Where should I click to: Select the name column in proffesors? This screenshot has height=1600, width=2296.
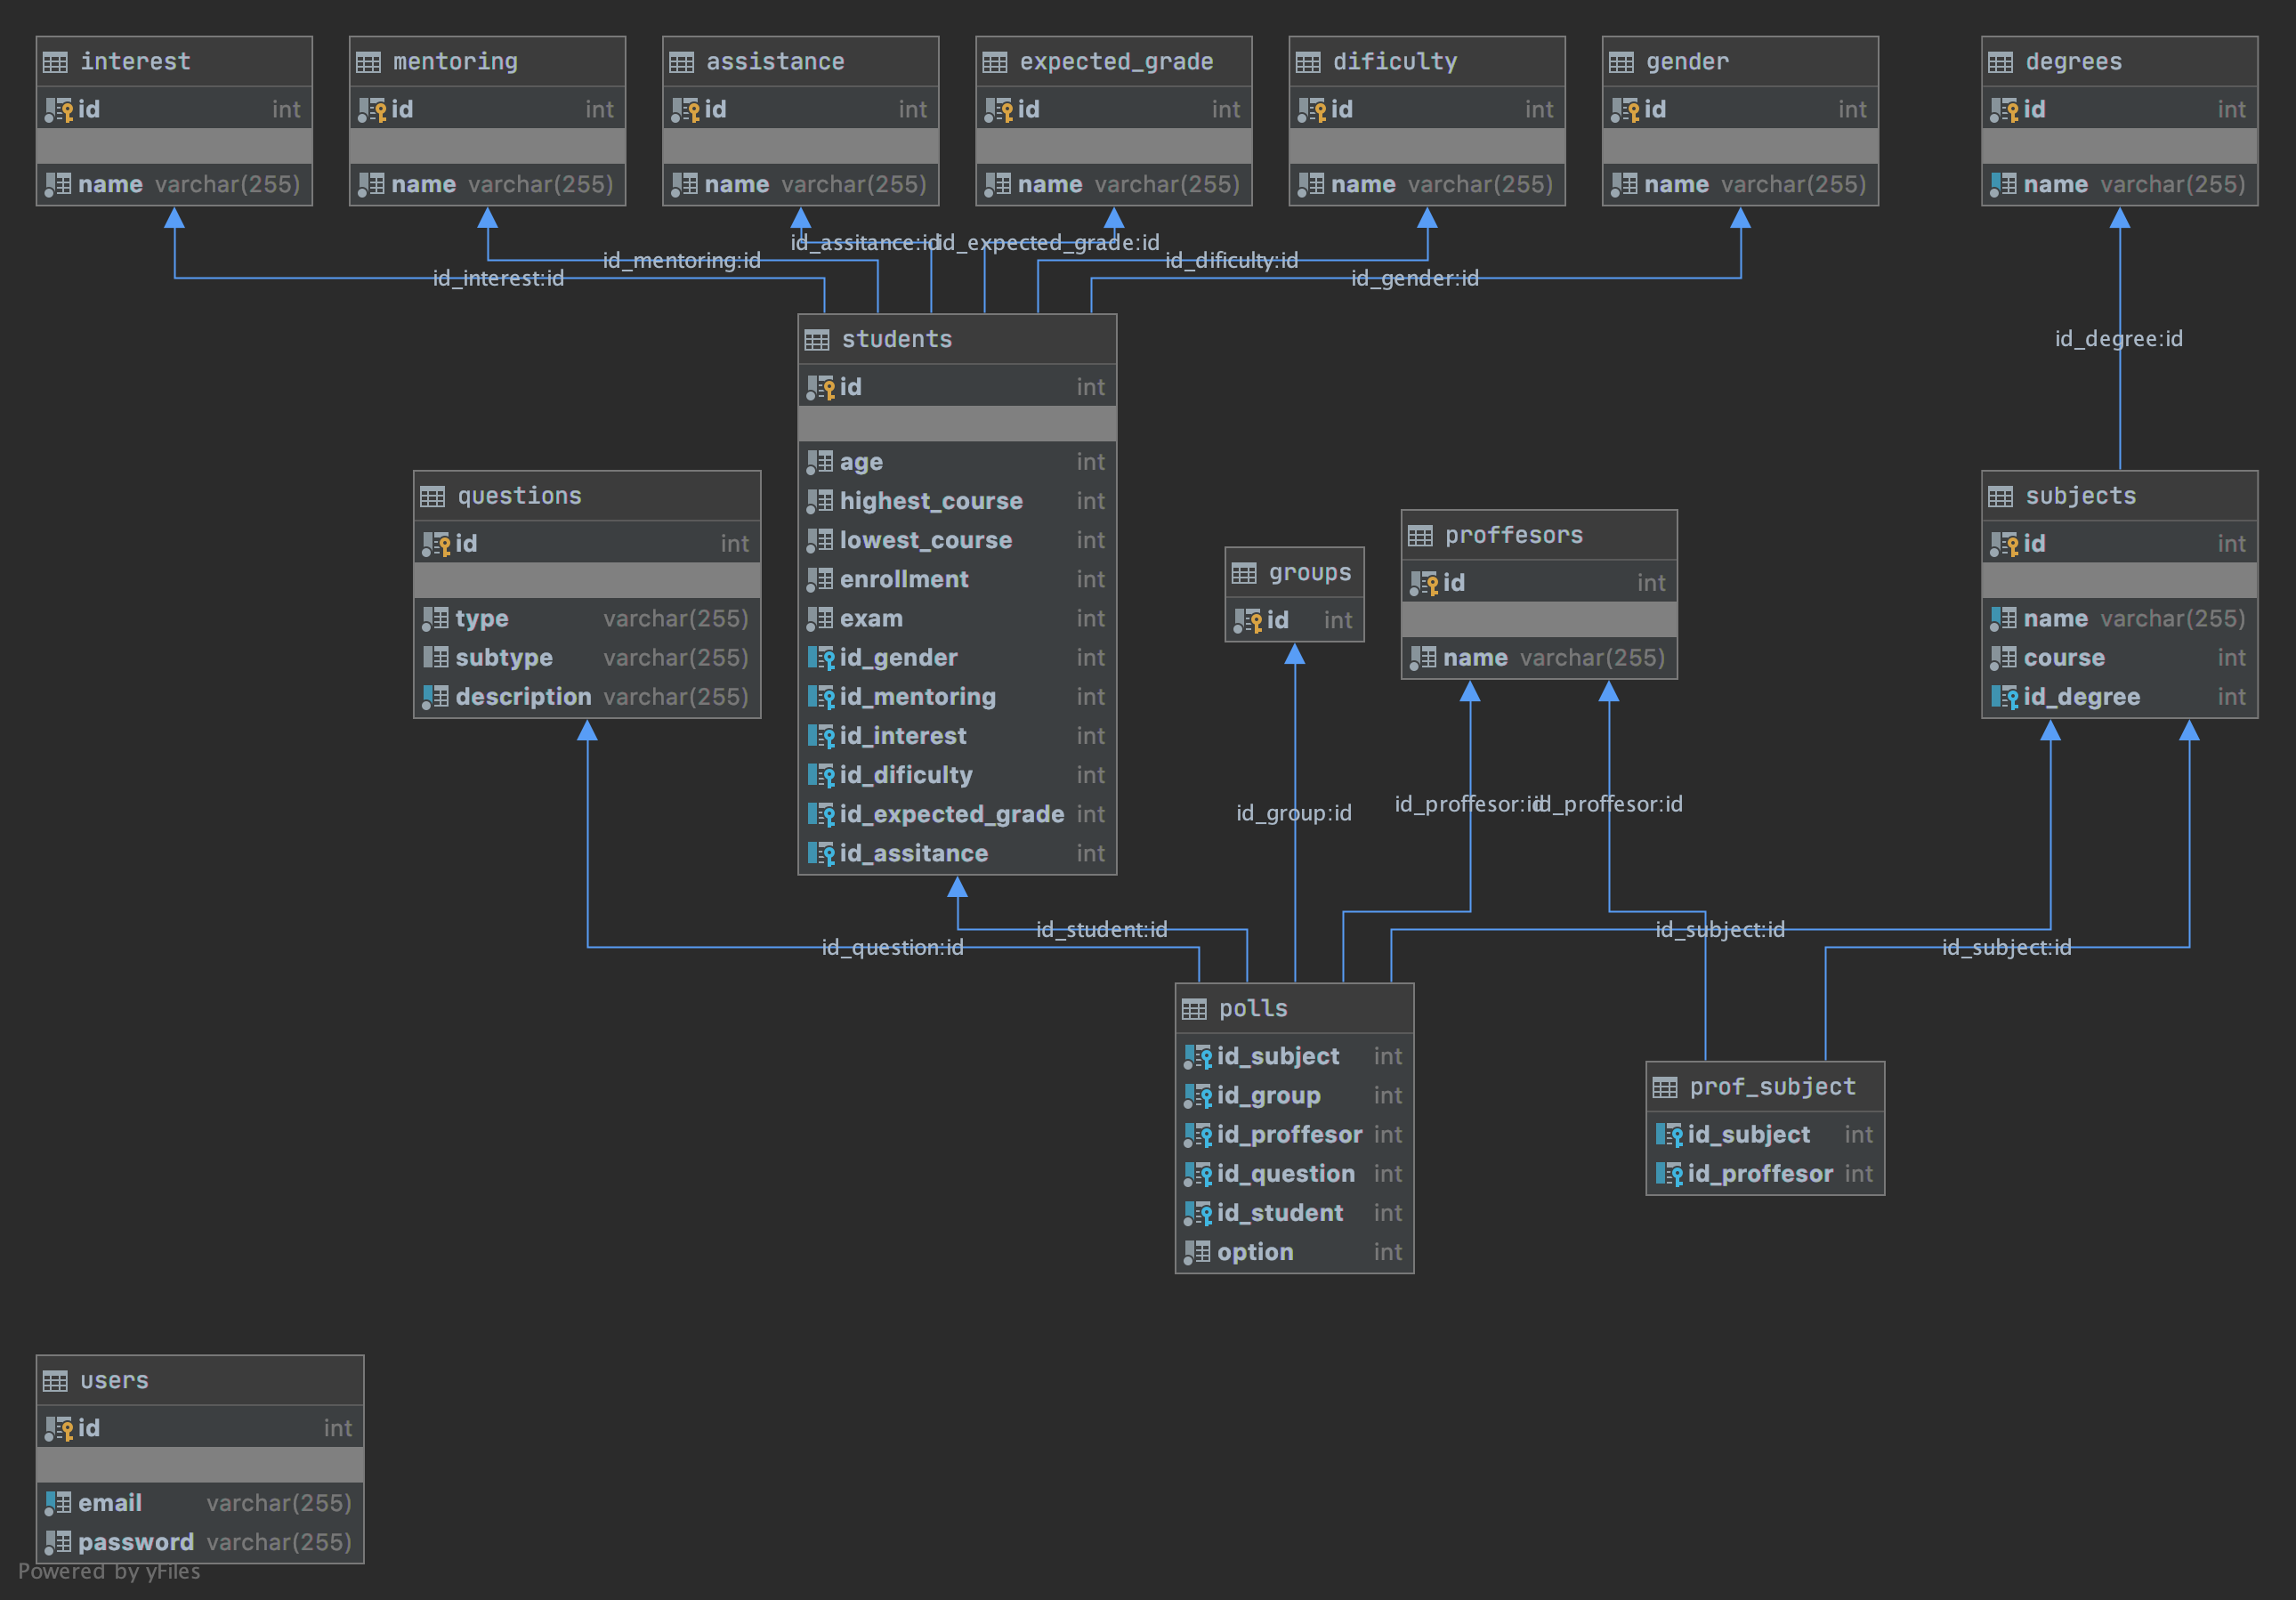tap(1539, 658)
